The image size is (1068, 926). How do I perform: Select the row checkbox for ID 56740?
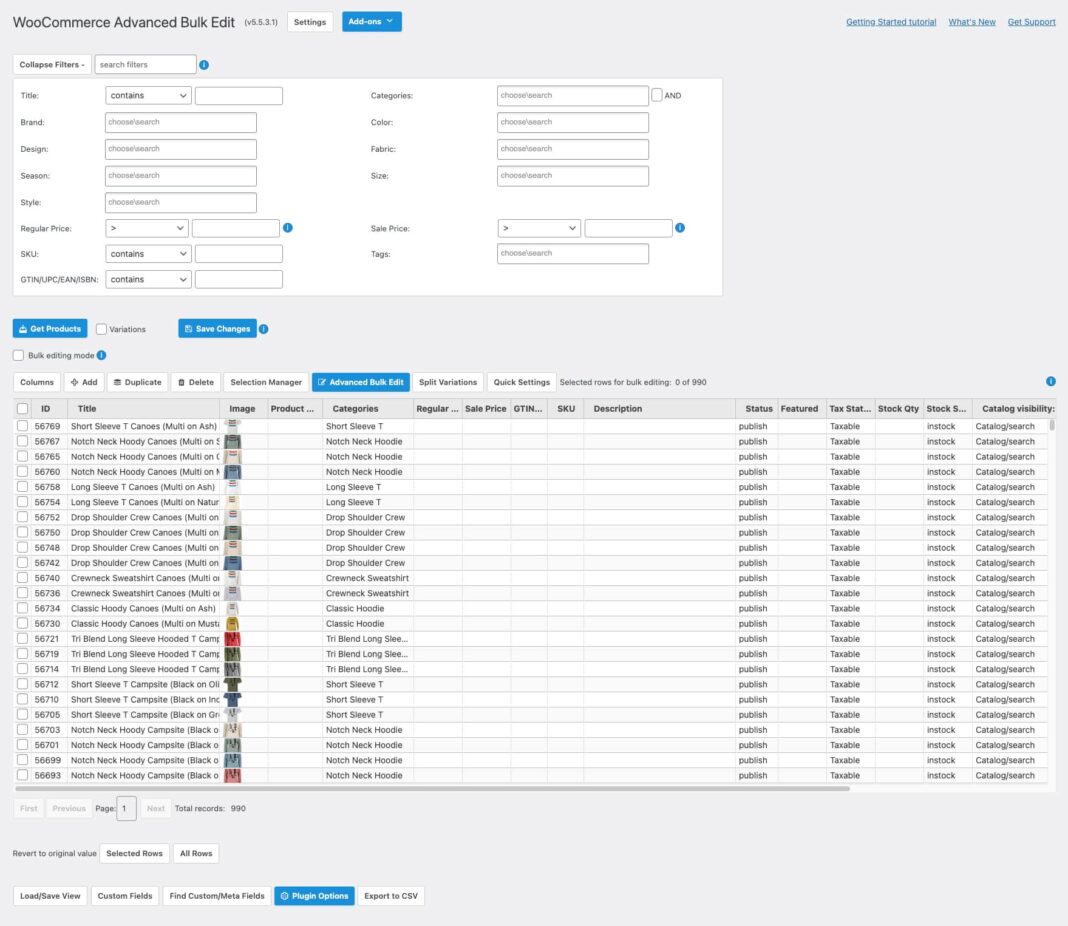pos(22,578)
